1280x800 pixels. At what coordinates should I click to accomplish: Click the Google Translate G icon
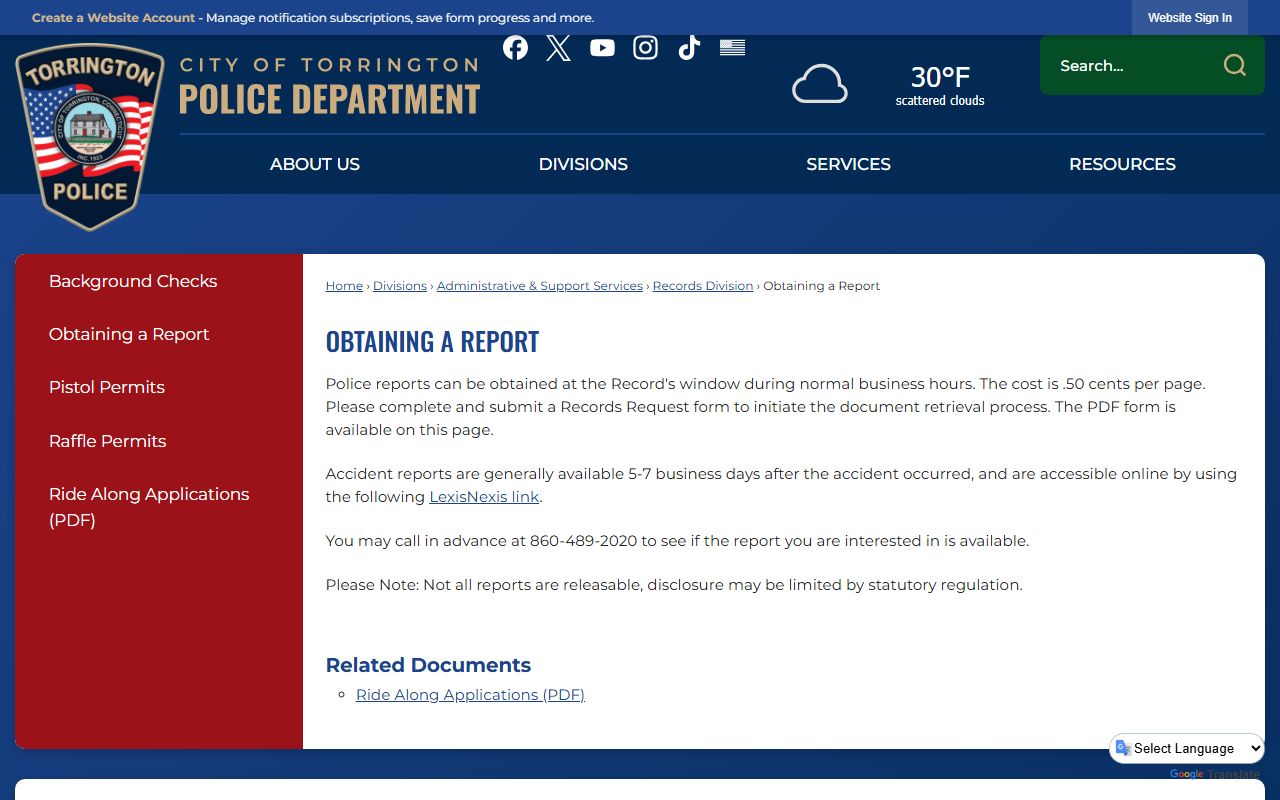(x=1123, y=748)
